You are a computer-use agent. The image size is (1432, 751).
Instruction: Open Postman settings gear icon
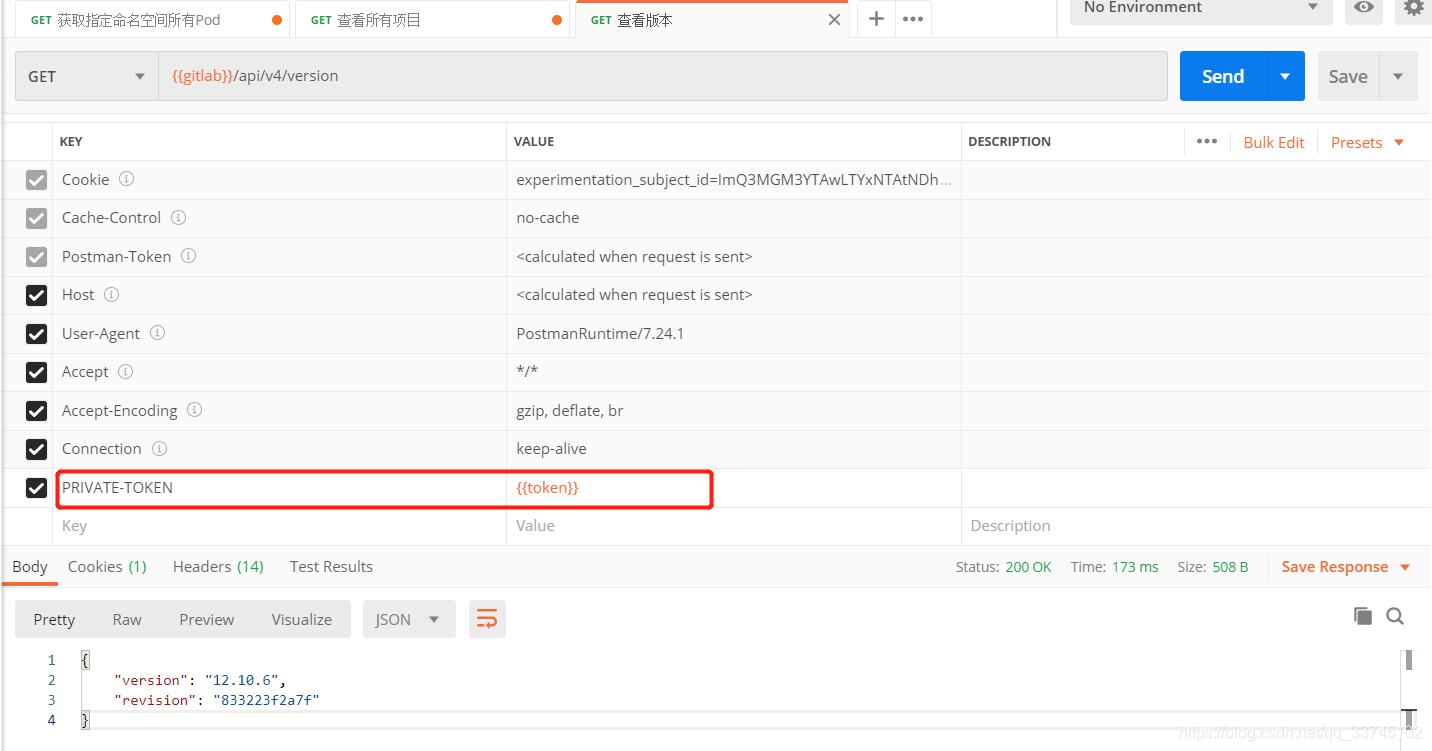pos(1414,9)
